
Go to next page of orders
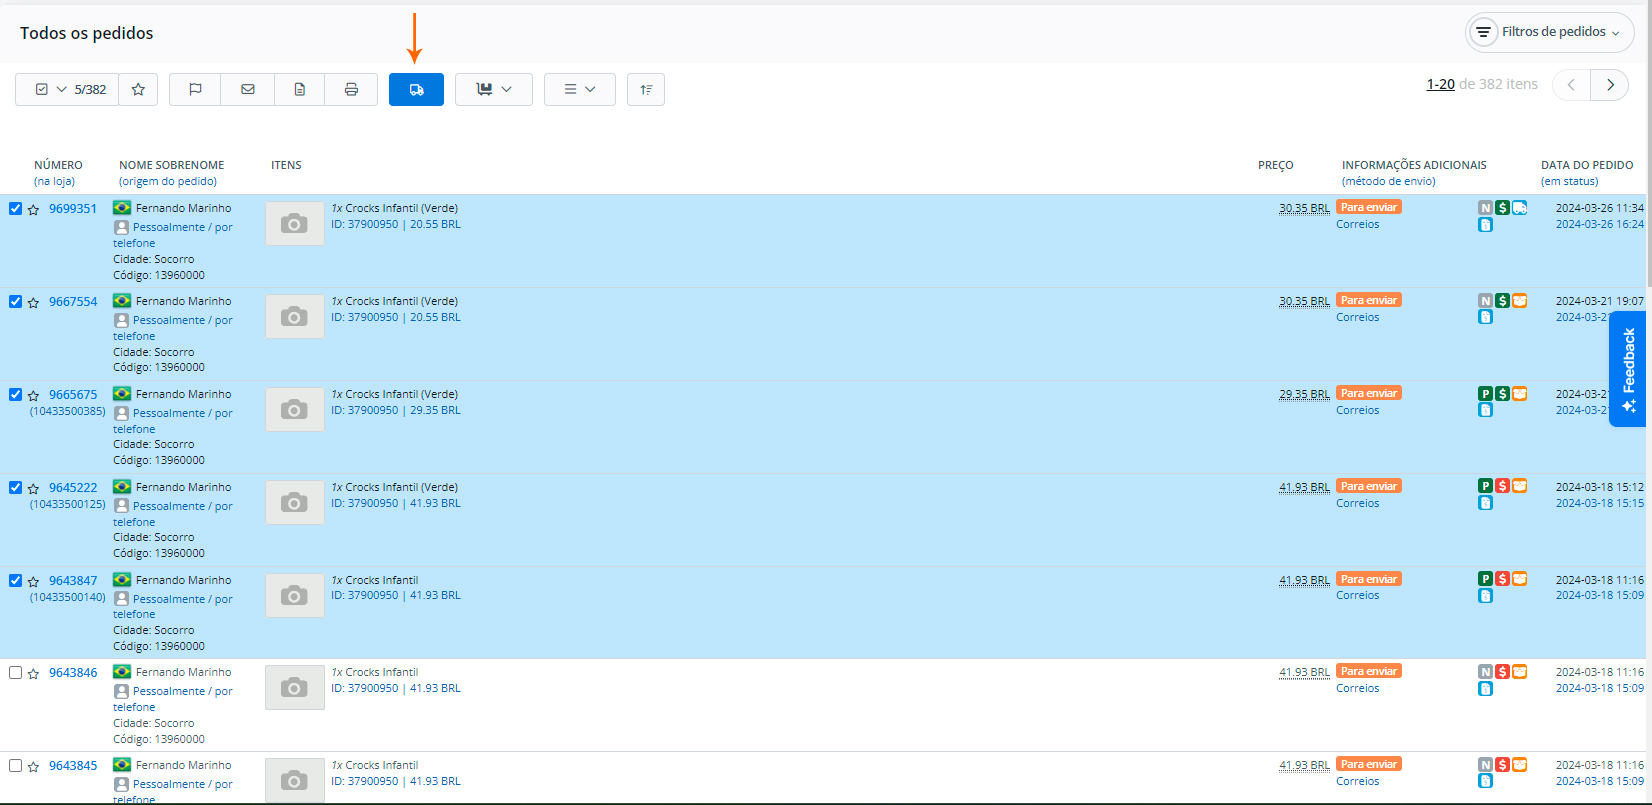[x=1610, y=85]
